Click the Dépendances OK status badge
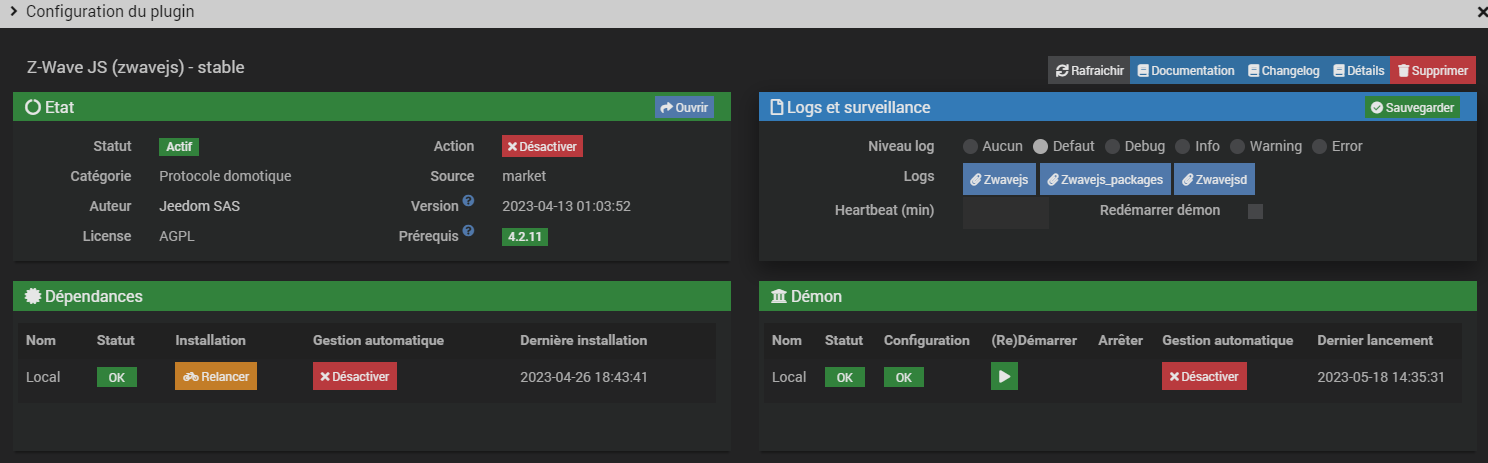This screenshot has width=1488, height=463. click(117, 377)
